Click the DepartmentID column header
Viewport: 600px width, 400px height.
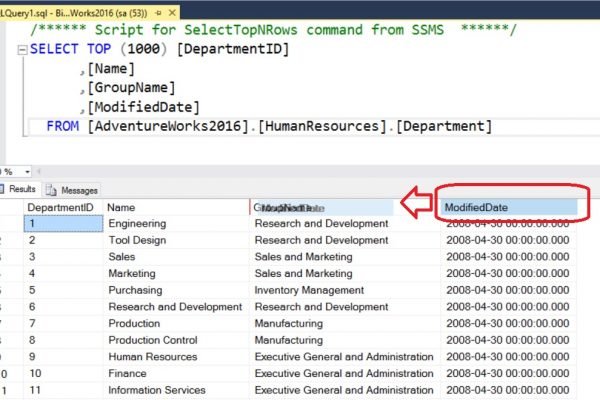64,207
